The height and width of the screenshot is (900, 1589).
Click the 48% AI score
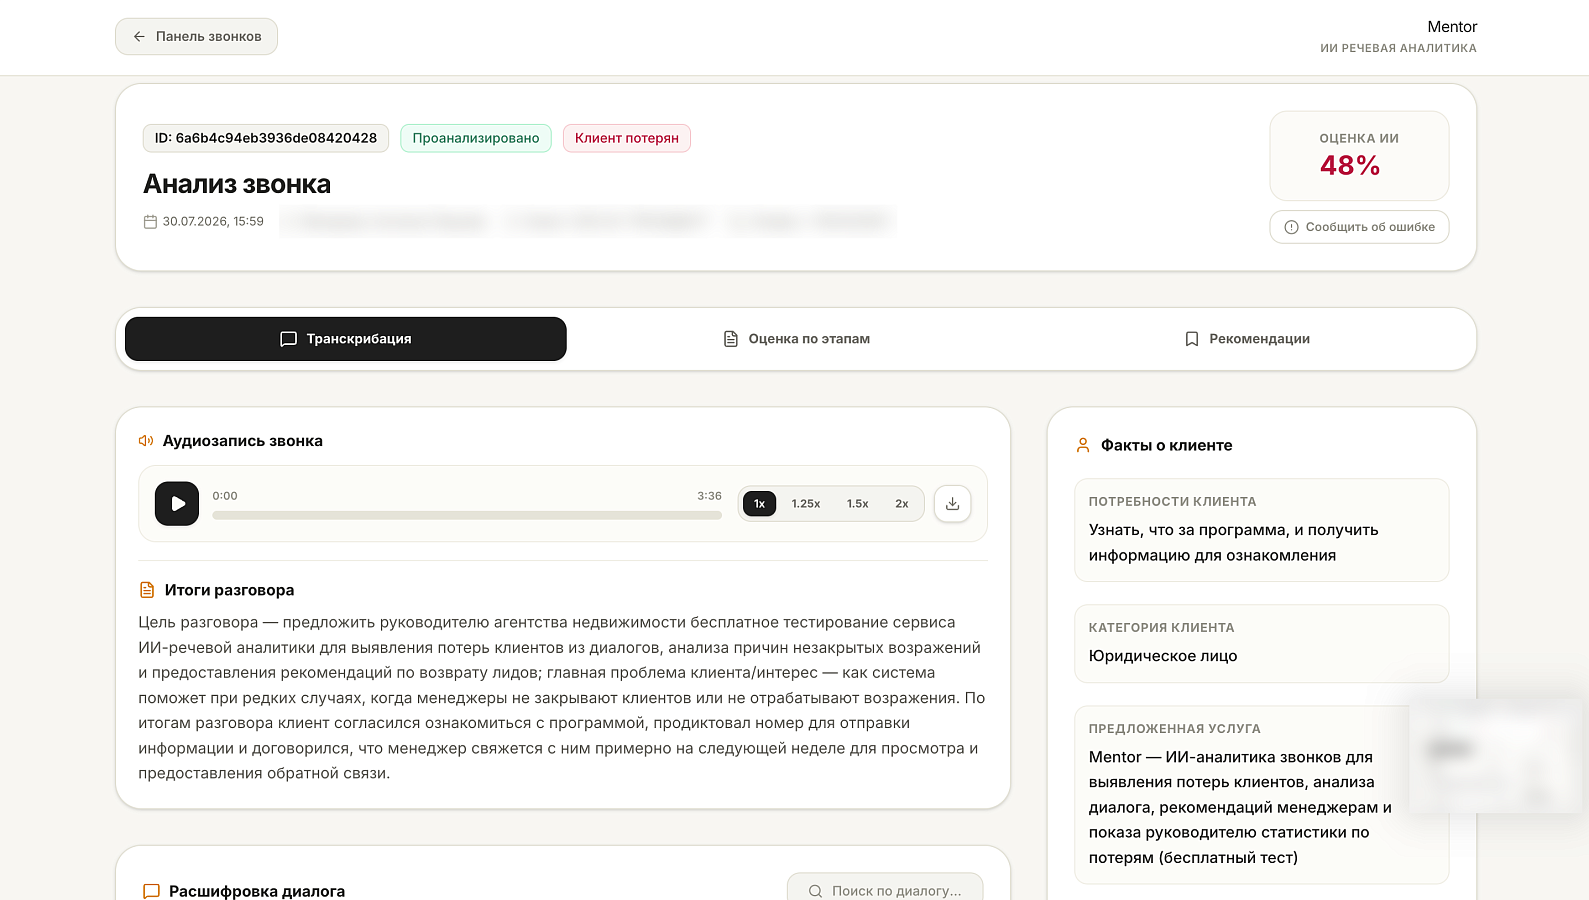click(x=1350, y=166)
